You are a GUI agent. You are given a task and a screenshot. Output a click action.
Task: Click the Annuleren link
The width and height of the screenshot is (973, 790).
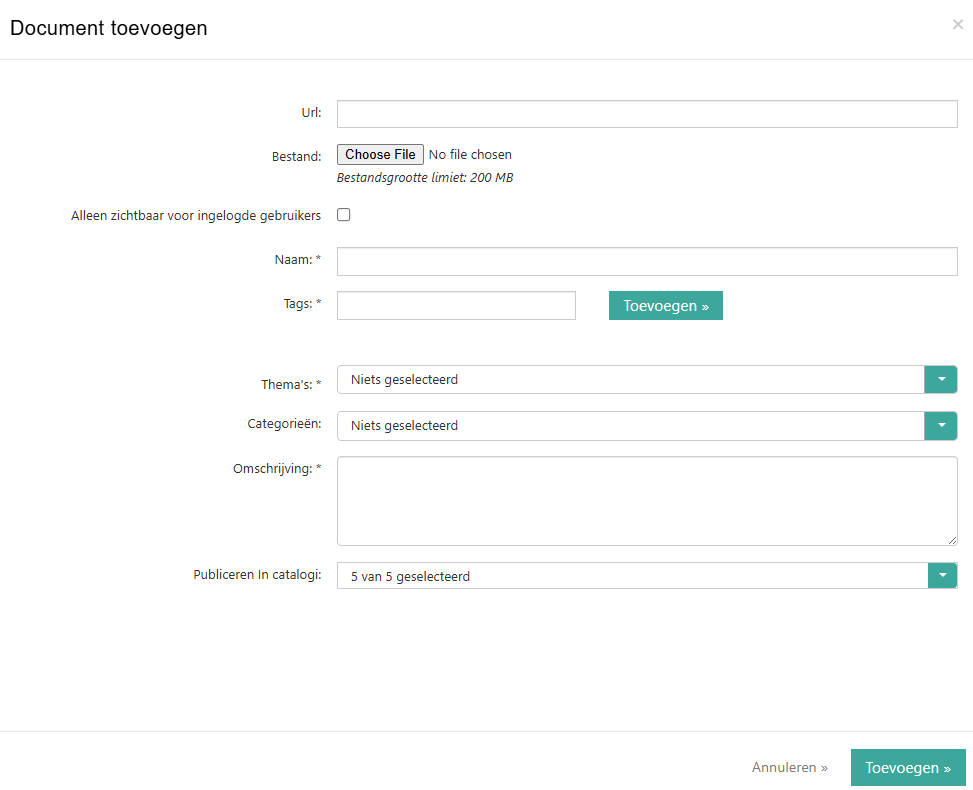tap(789, 768)
